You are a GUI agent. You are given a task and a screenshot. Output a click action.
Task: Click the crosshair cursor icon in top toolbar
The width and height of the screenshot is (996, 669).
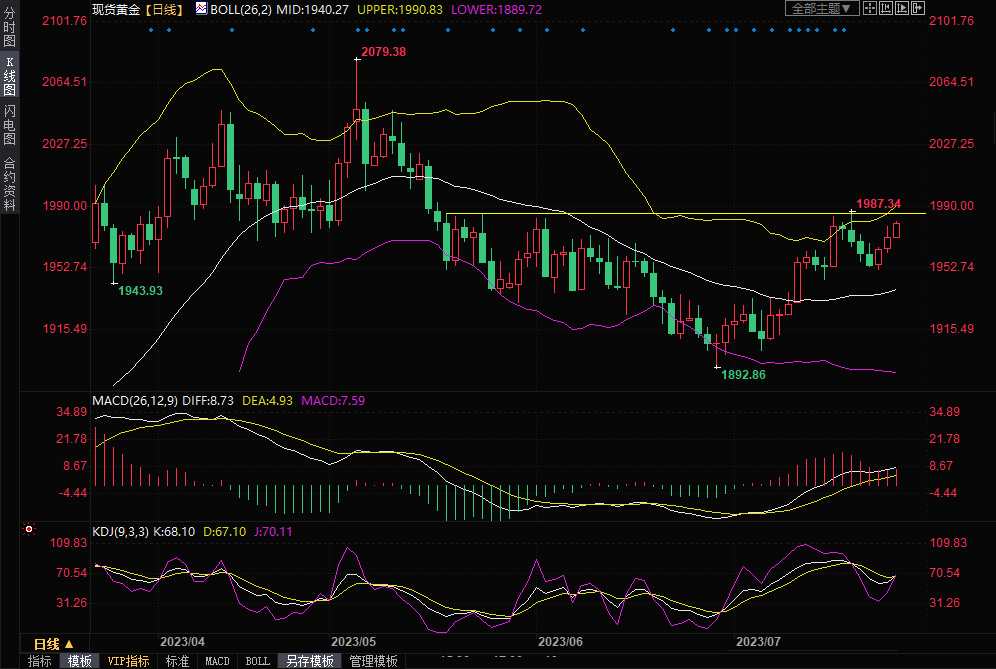[870, 8]
